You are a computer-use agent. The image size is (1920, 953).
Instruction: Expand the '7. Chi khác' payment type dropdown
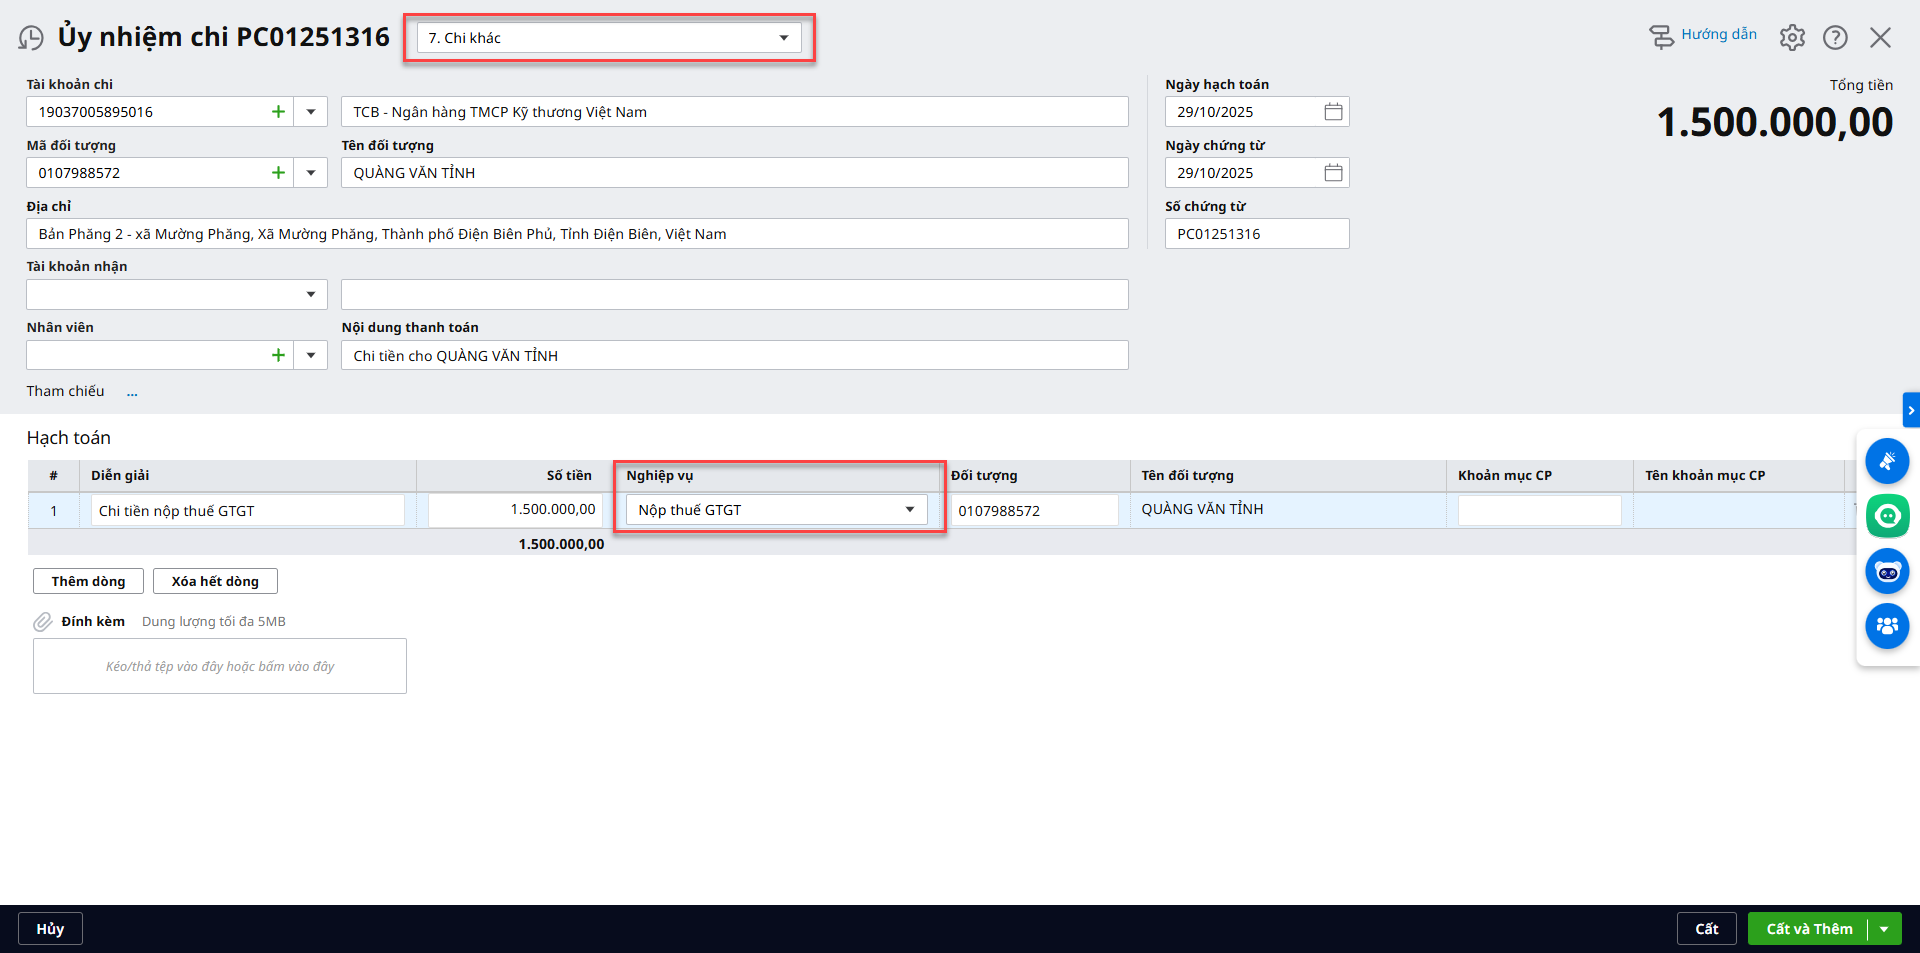coord(783,38)
